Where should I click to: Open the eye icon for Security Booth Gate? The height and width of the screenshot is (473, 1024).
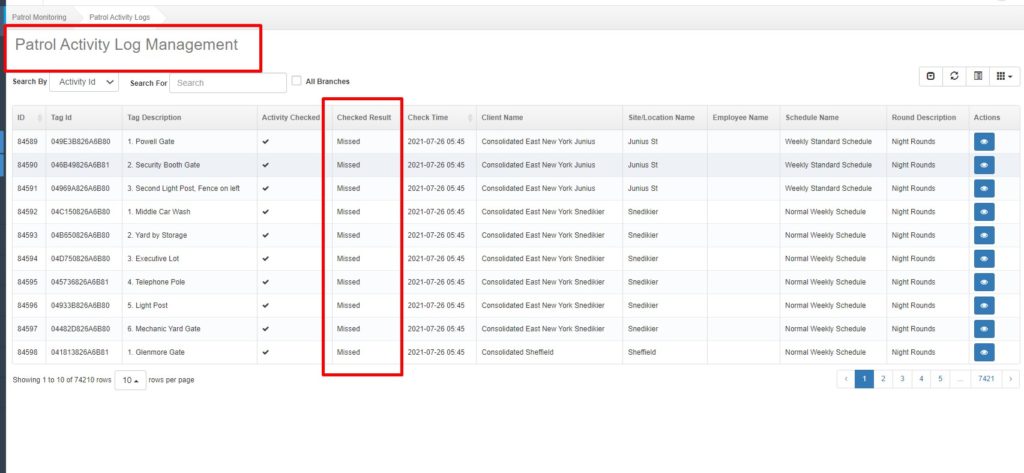click(x=984, y=165)
